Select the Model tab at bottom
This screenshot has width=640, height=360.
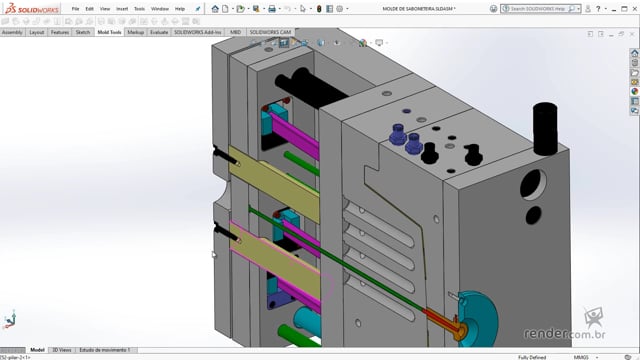[x=37, y=350]
